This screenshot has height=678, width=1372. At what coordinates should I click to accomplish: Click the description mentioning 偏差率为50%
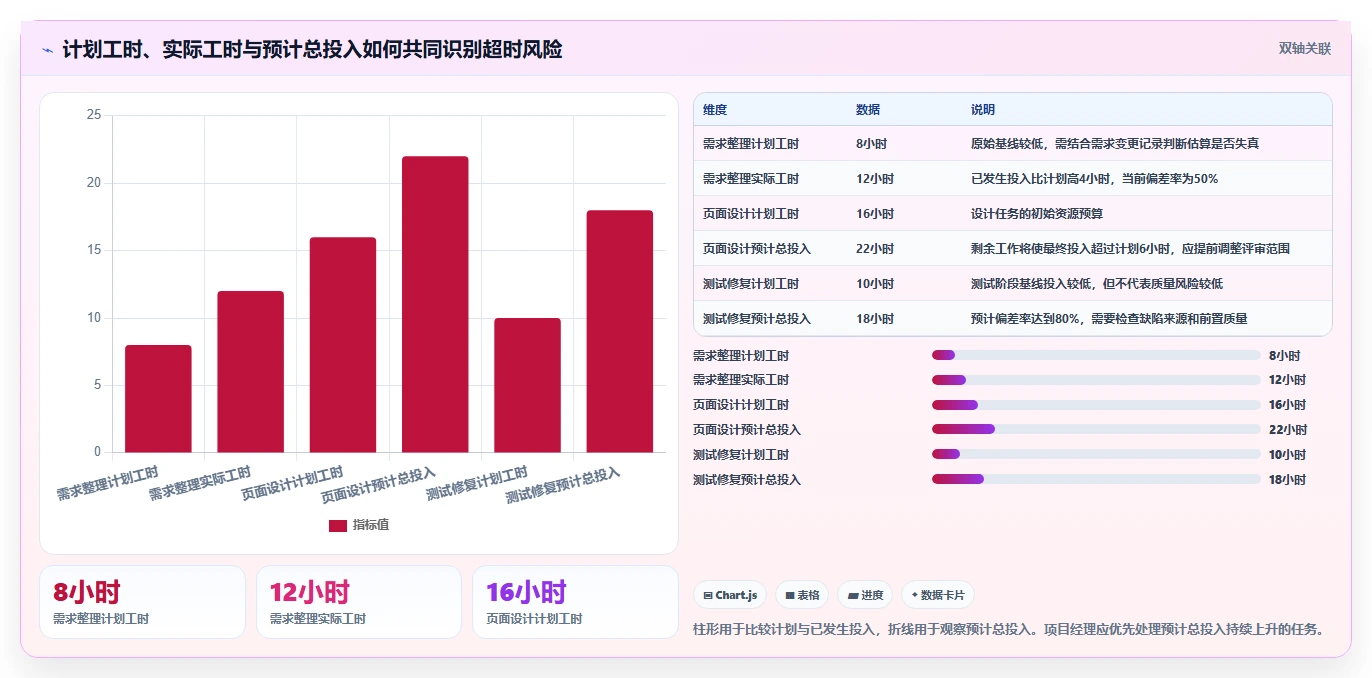coord(1094,179)
